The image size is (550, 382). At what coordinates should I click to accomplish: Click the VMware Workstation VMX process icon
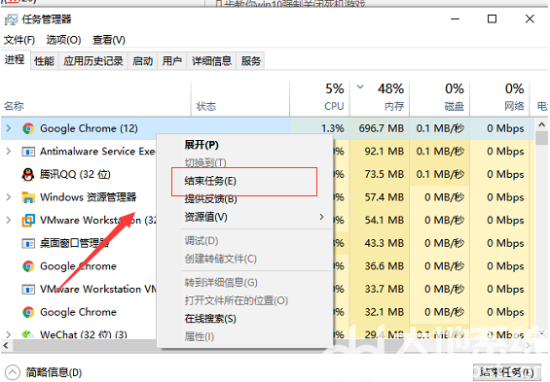[x=28, y=289]
